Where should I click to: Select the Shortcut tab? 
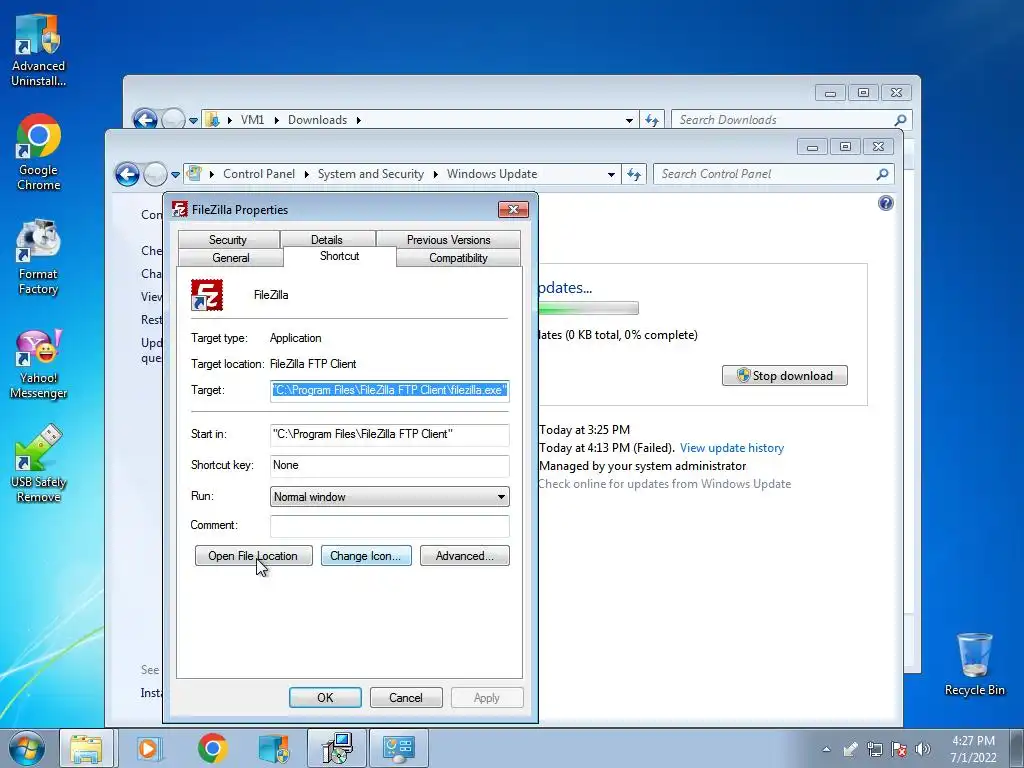click(340, 256)
